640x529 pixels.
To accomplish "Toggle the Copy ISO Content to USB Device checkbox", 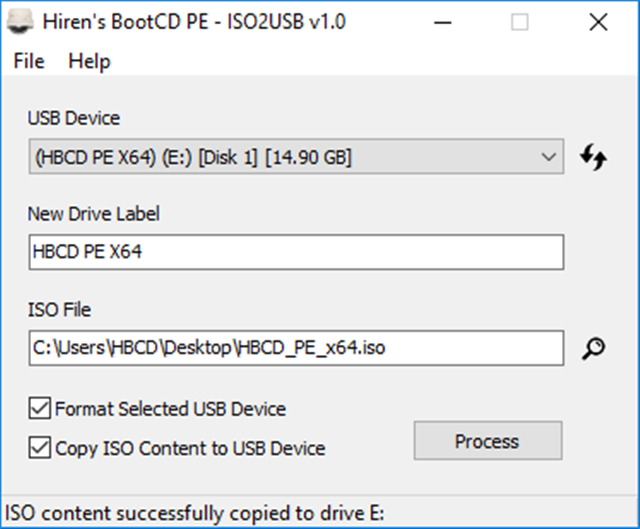I will 40,447.
